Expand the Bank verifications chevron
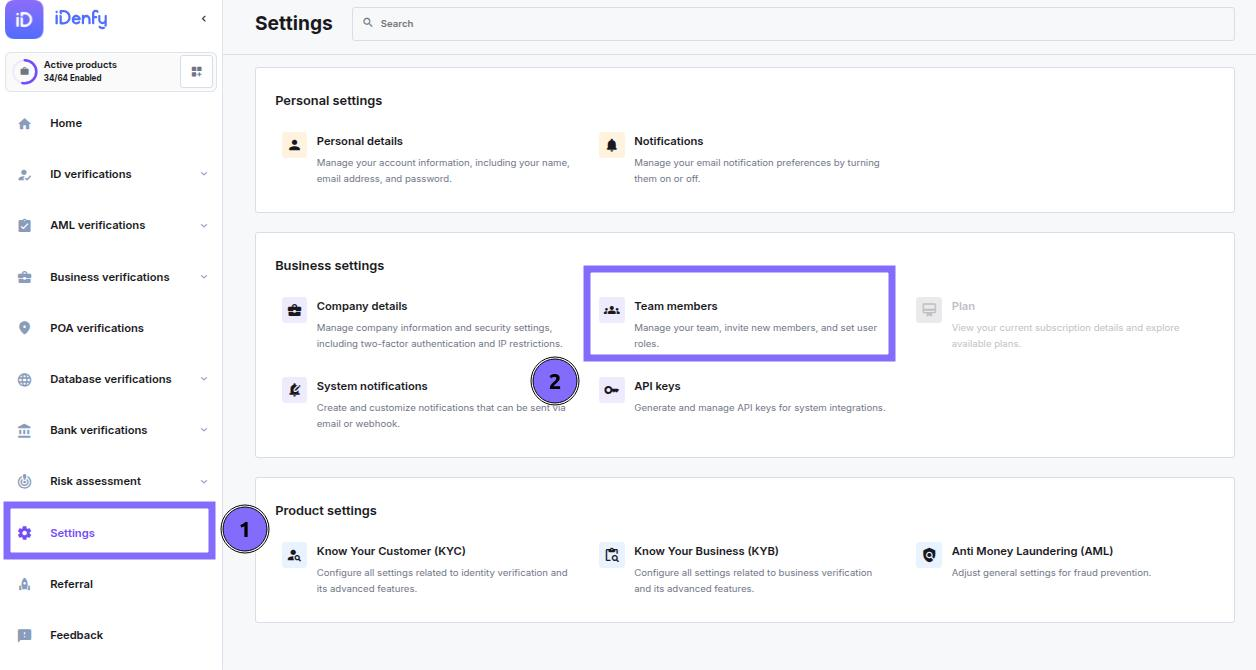 point(204,430)
